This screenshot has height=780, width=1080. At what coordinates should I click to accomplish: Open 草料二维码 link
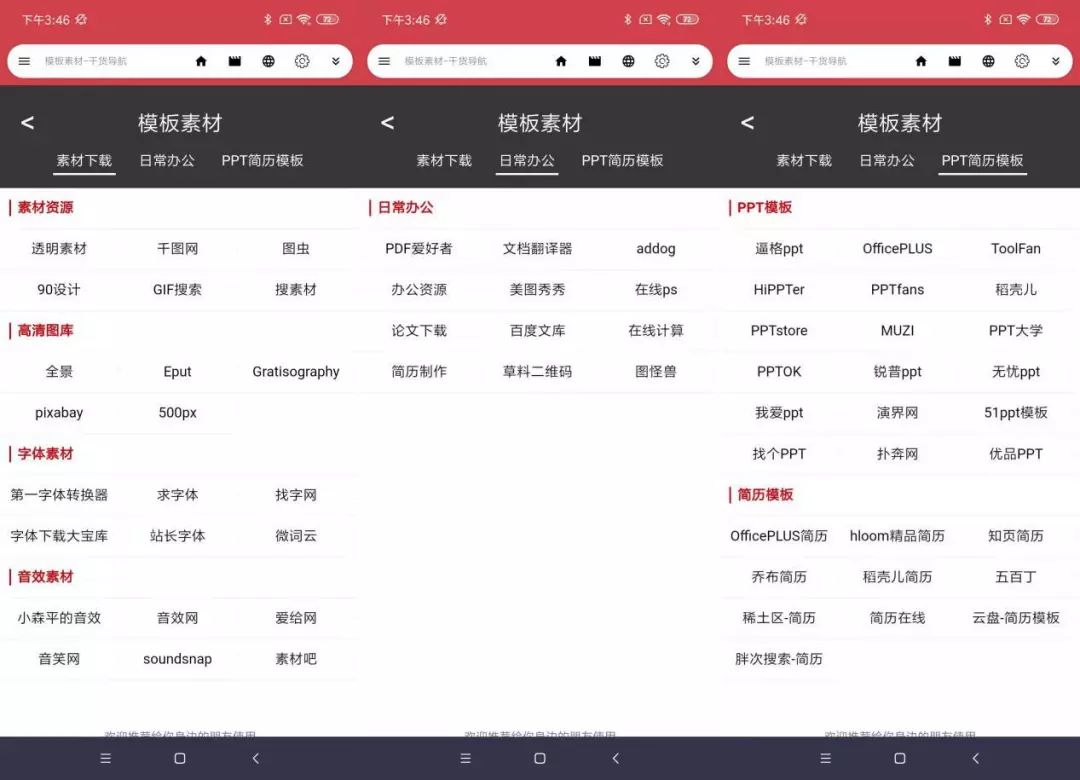click(x=537, y=372)
